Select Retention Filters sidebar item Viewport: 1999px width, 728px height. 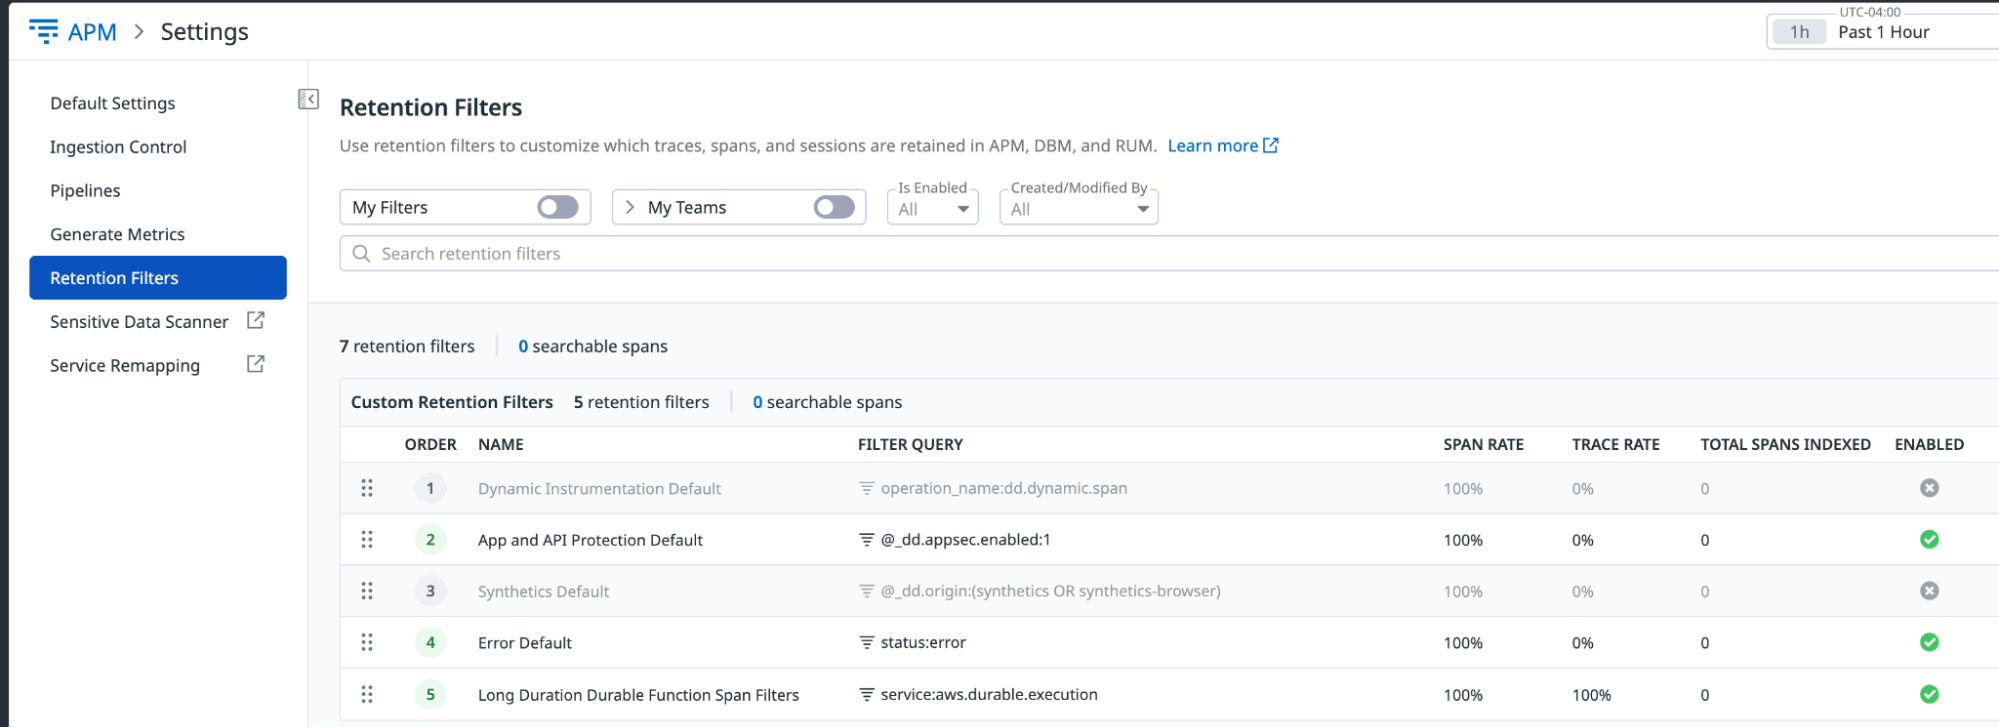tap(158, 278)
